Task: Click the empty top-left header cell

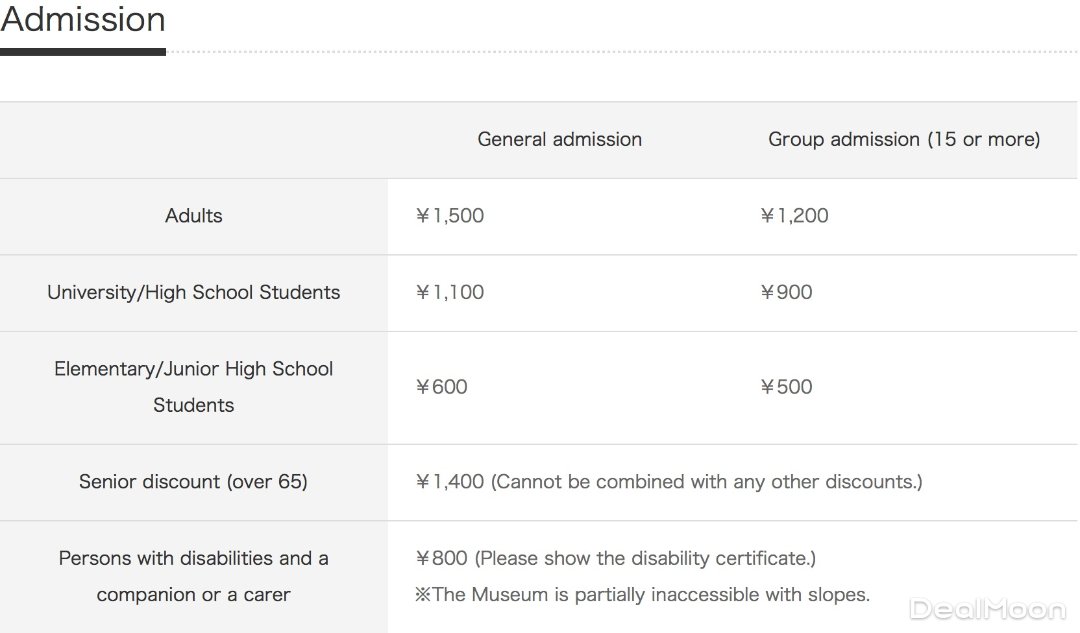Action: pyautogui.click(x=193, y=139)
